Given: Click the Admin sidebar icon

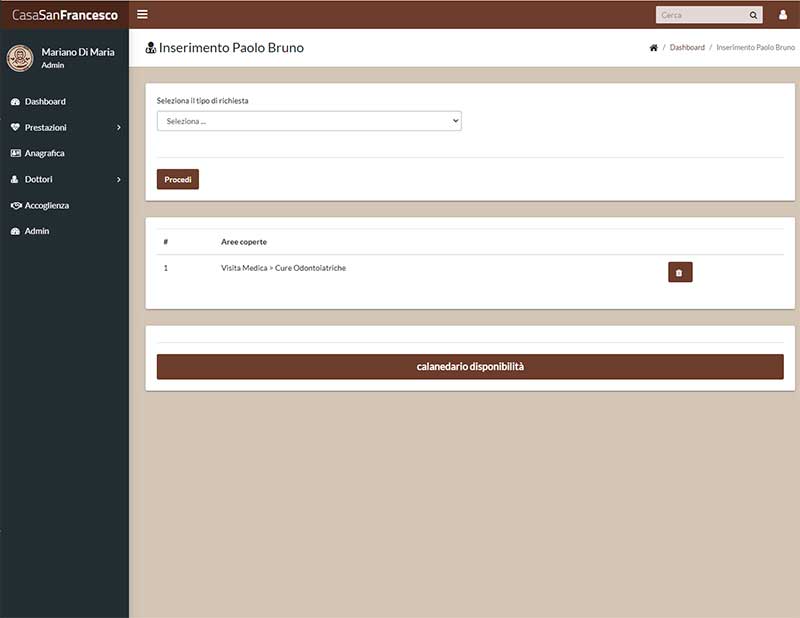Looking at the screenshot, I should (x=15, y=231).
